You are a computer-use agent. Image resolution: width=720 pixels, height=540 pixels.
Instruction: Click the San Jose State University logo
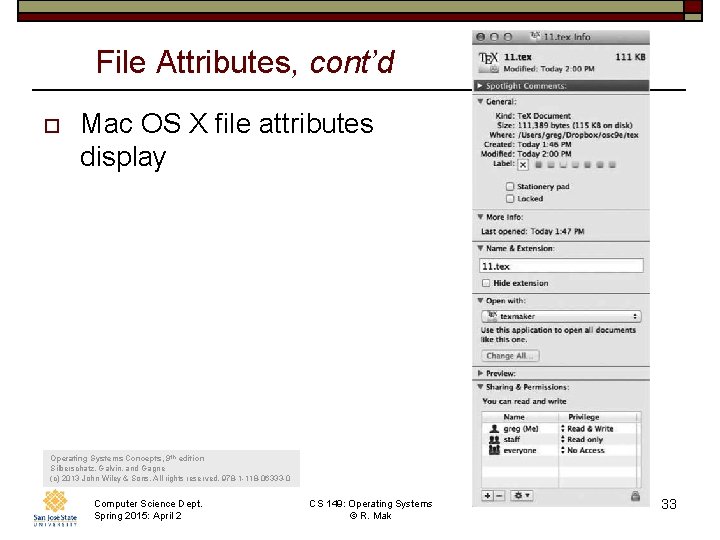tap(55, 508)
